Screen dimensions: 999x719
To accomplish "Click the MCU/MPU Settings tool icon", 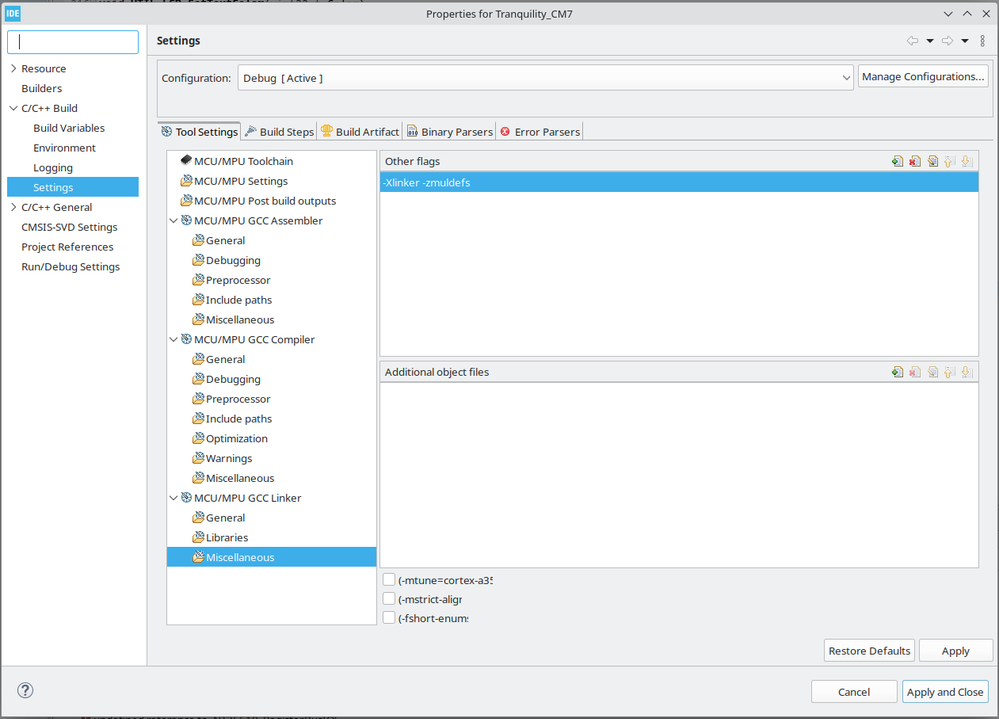I will coord(186,181).
